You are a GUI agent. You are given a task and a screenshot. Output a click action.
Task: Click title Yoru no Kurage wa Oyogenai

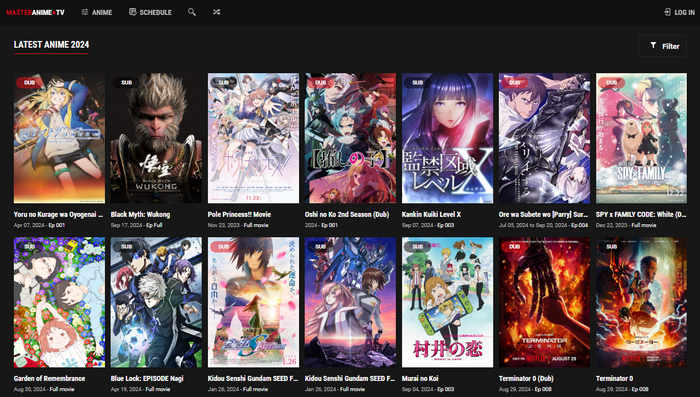(58, 215)
